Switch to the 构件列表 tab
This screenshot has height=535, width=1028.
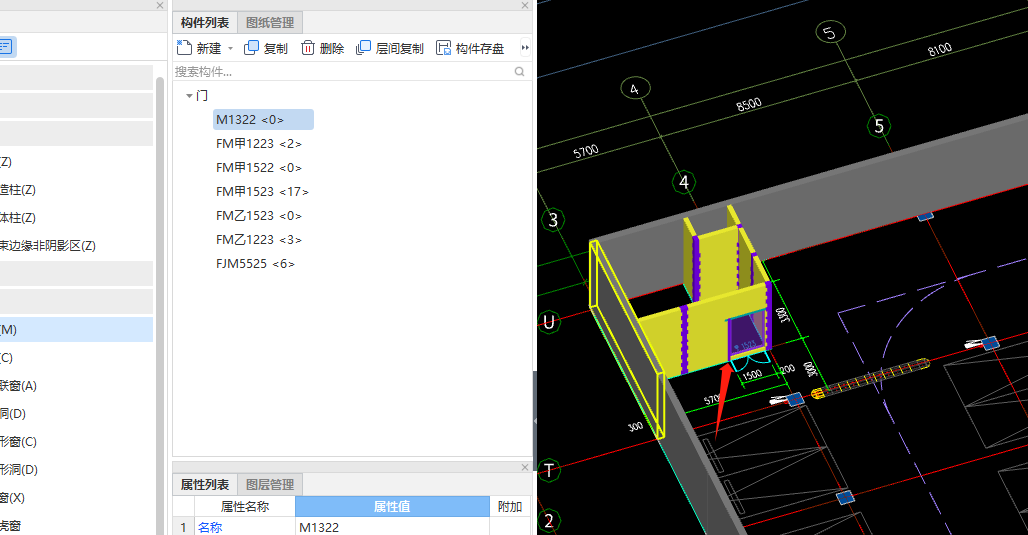pos(205,22)
